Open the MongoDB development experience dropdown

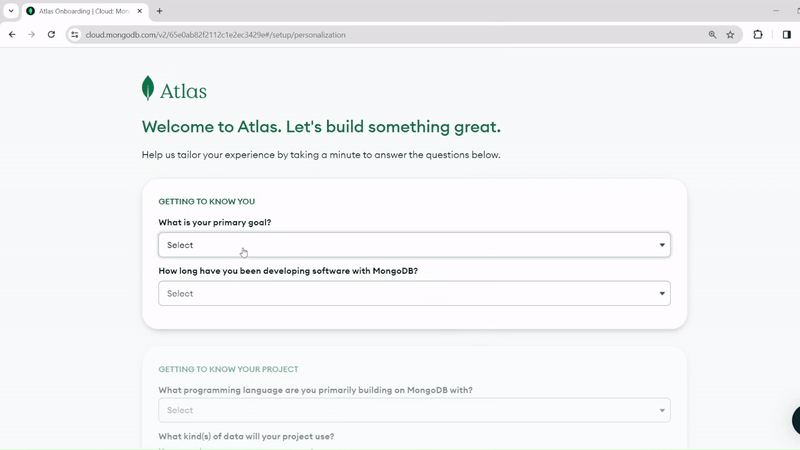coord(414,293)
